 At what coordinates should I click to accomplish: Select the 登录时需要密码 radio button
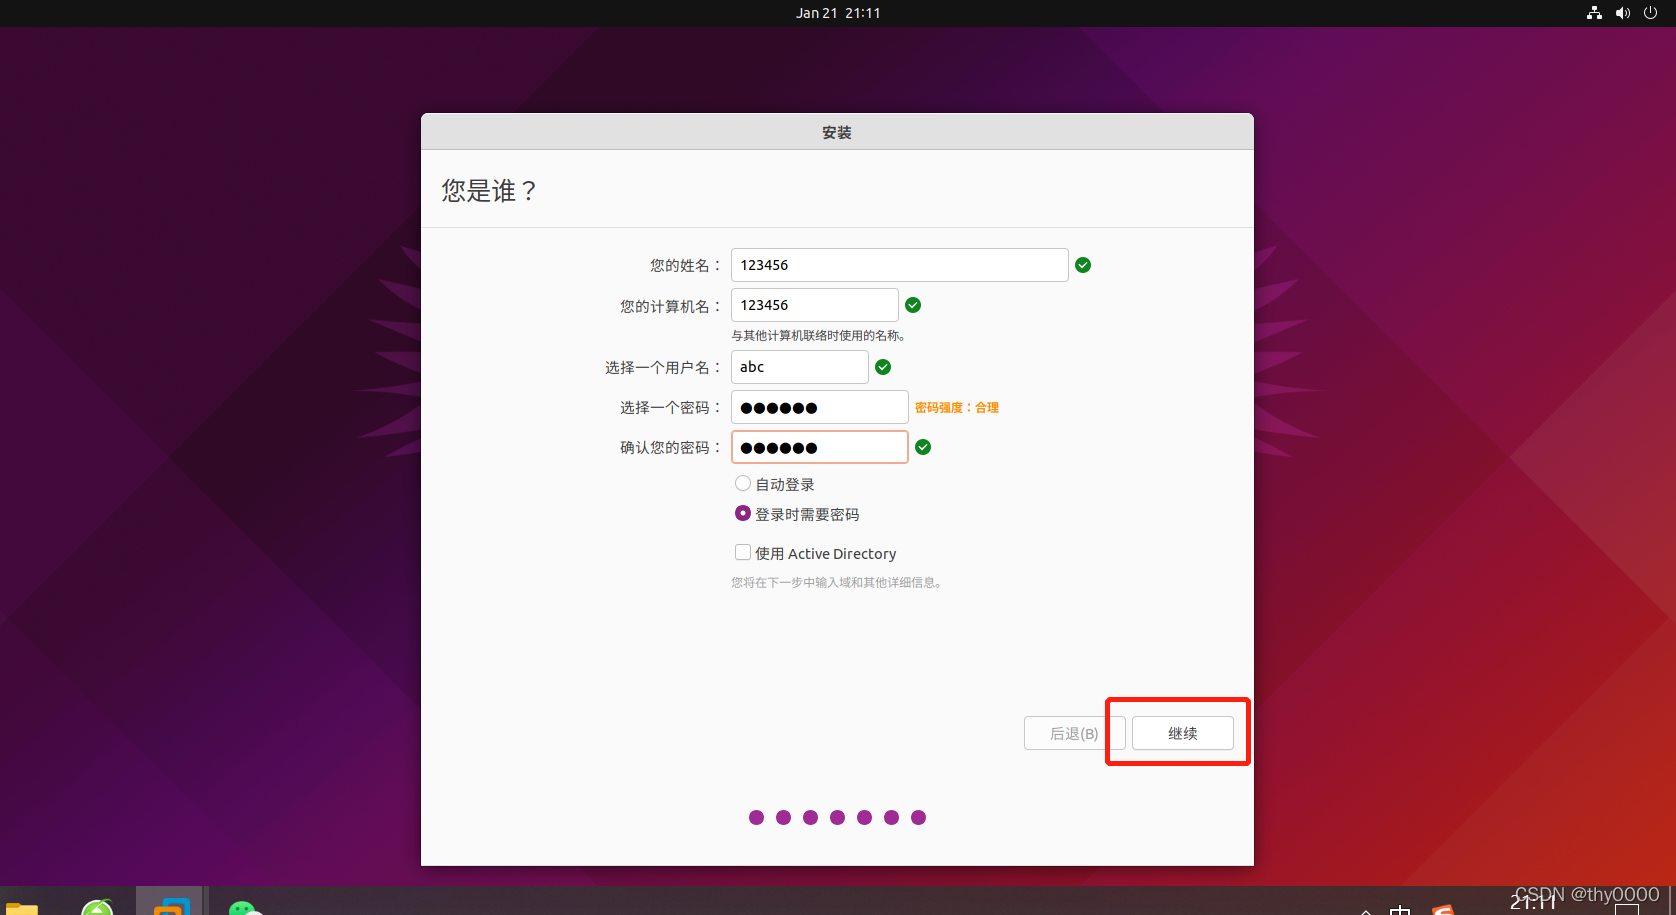pos(742,513)
